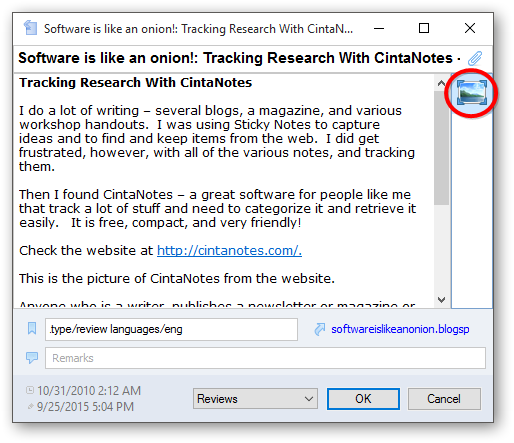The height and width of the screenshot is (443, 514).
Task: Click the vertical scrollbar thumb
Action: tap(441, 148)
